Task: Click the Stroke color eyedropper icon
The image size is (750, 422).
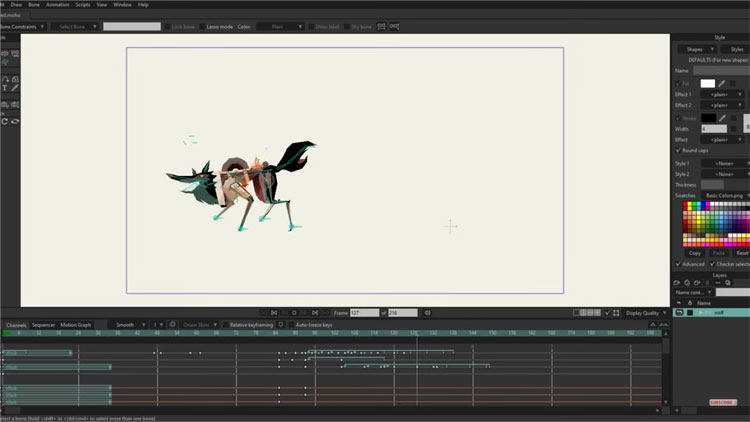Action: (x=723, y=118)
